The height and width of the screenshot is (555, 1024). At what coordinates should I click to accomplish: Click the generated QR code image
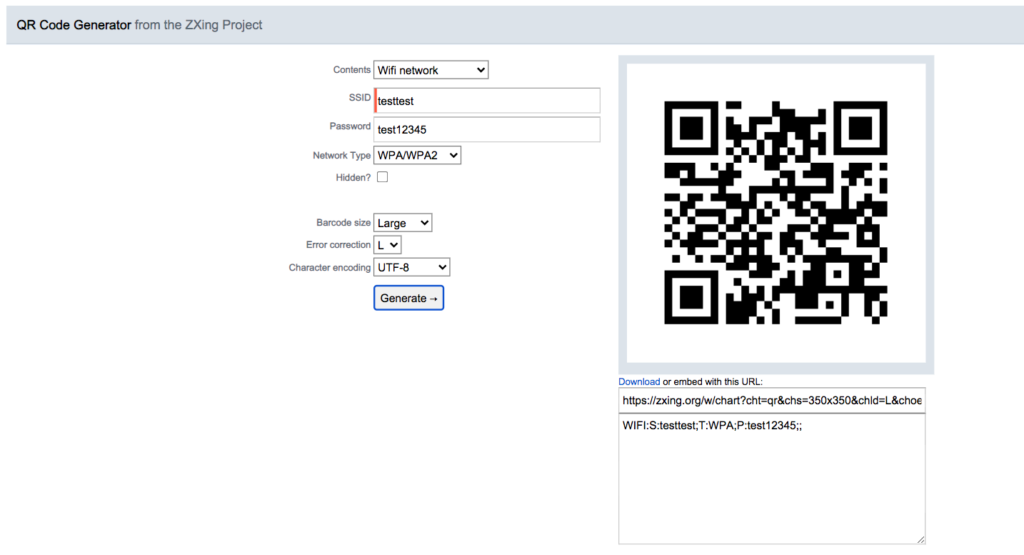click(776, 213)
